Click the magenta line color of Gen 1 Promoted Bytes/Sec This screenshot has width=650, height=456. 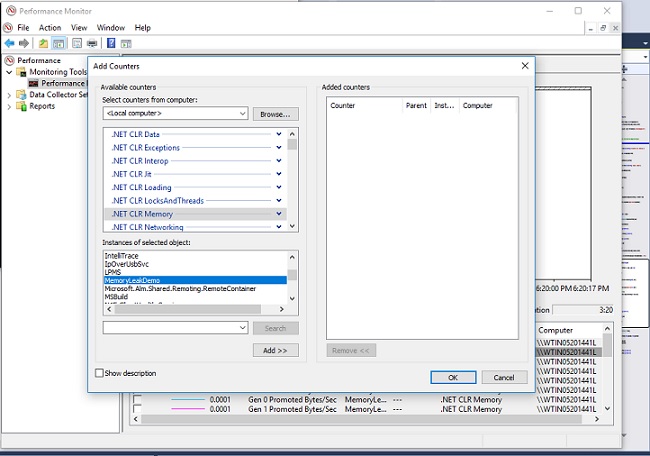[188, 409]
